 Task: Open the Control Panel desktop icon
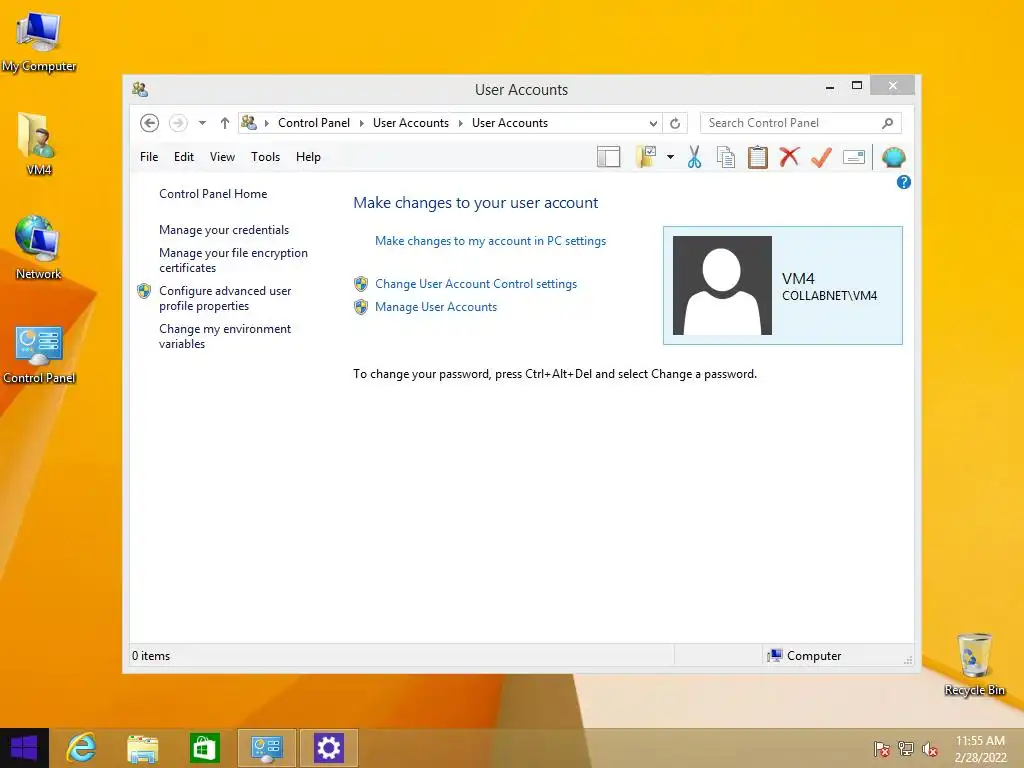pos(39,353)
